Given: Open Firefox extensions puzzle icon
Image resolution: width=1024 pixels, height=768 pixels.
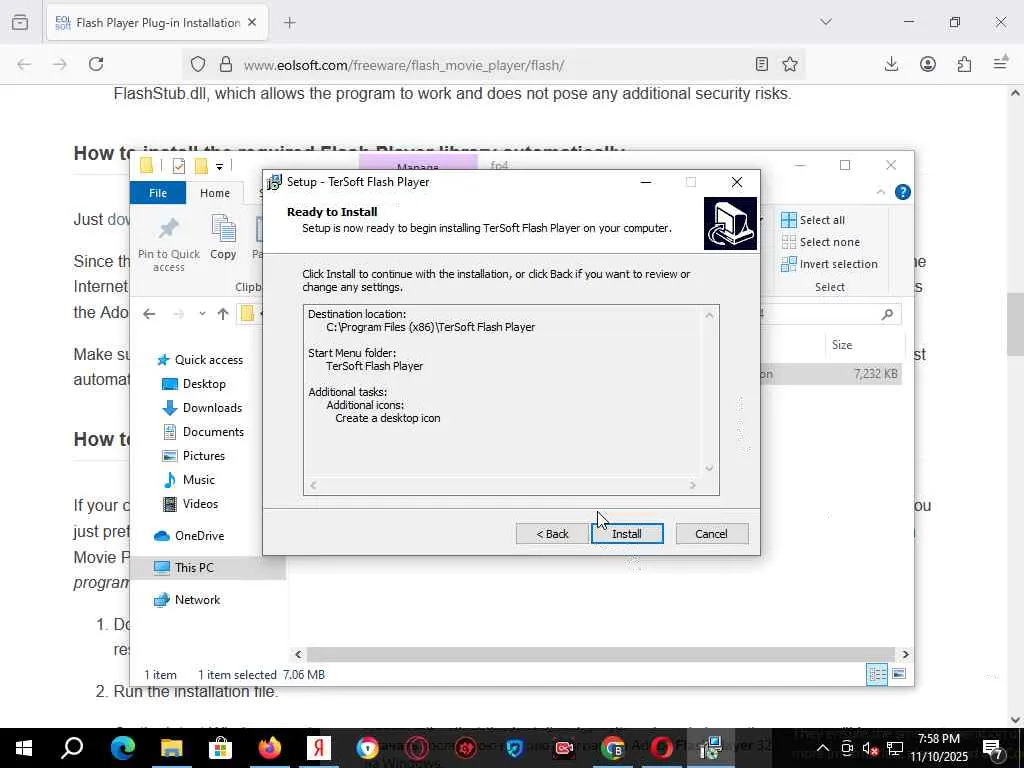Looking at the screenshot, I should coord(965,64).
